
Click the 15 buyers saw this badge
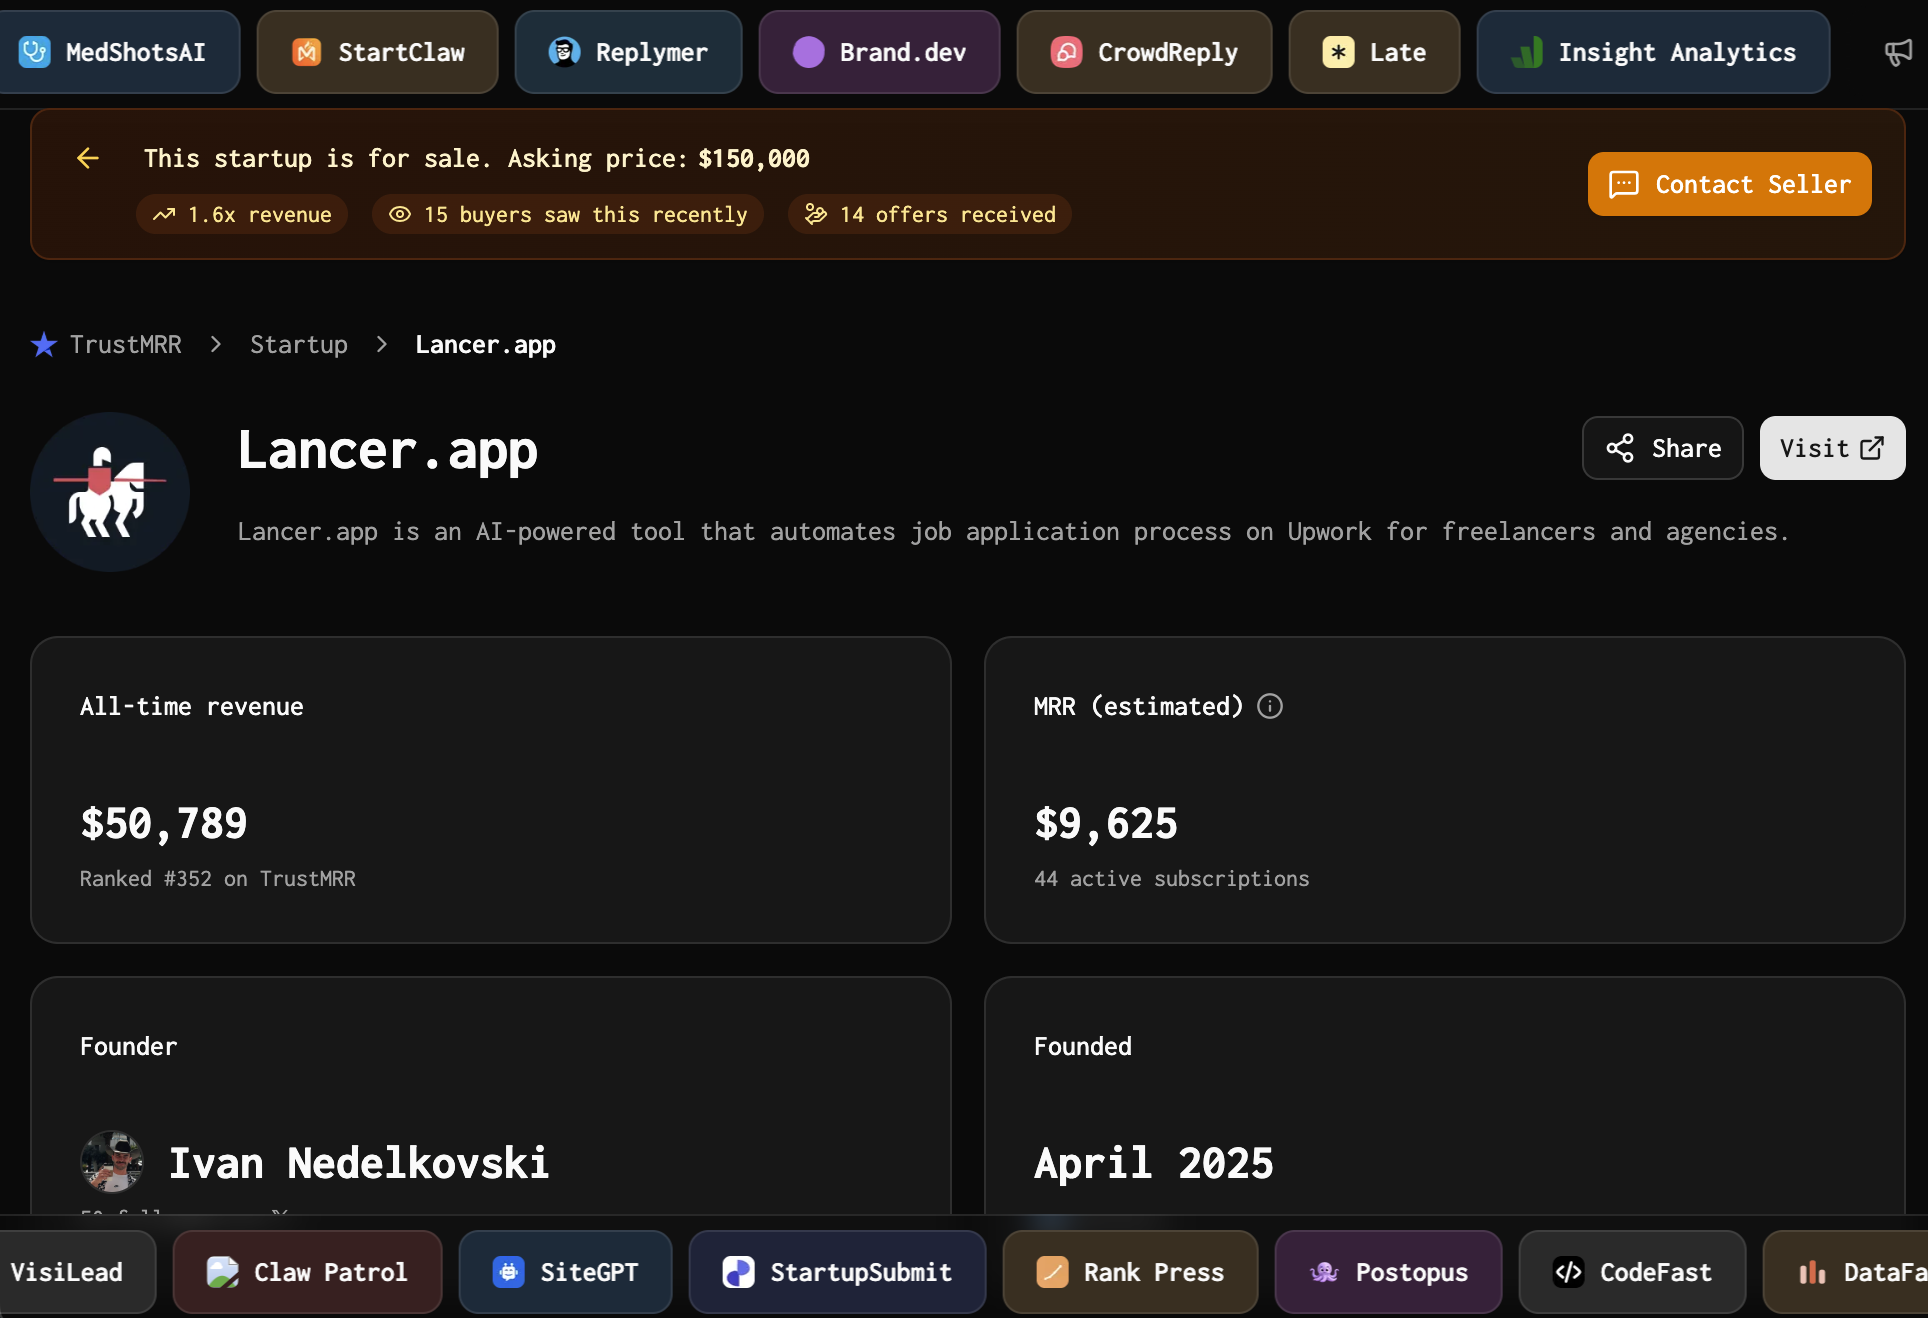tap(568, 215)
